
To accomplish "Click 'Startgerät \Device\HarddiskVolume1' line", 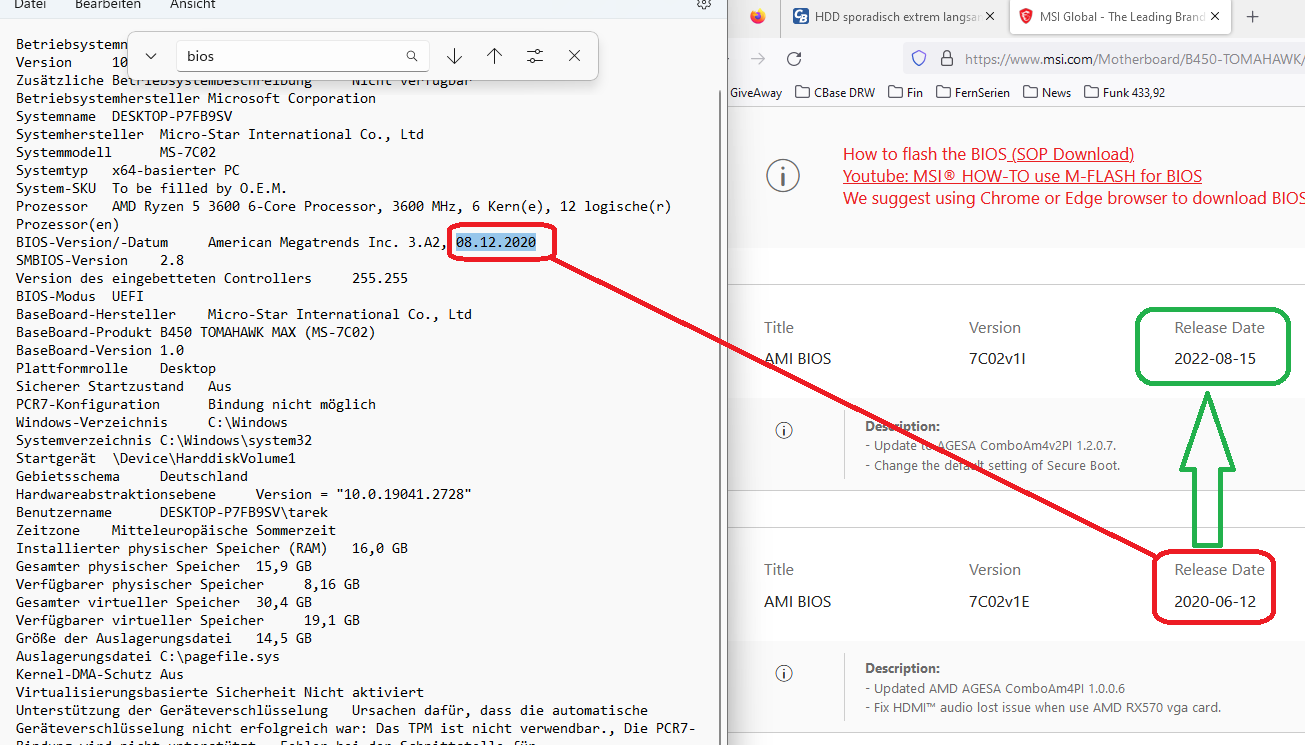I will pos(156,458).
